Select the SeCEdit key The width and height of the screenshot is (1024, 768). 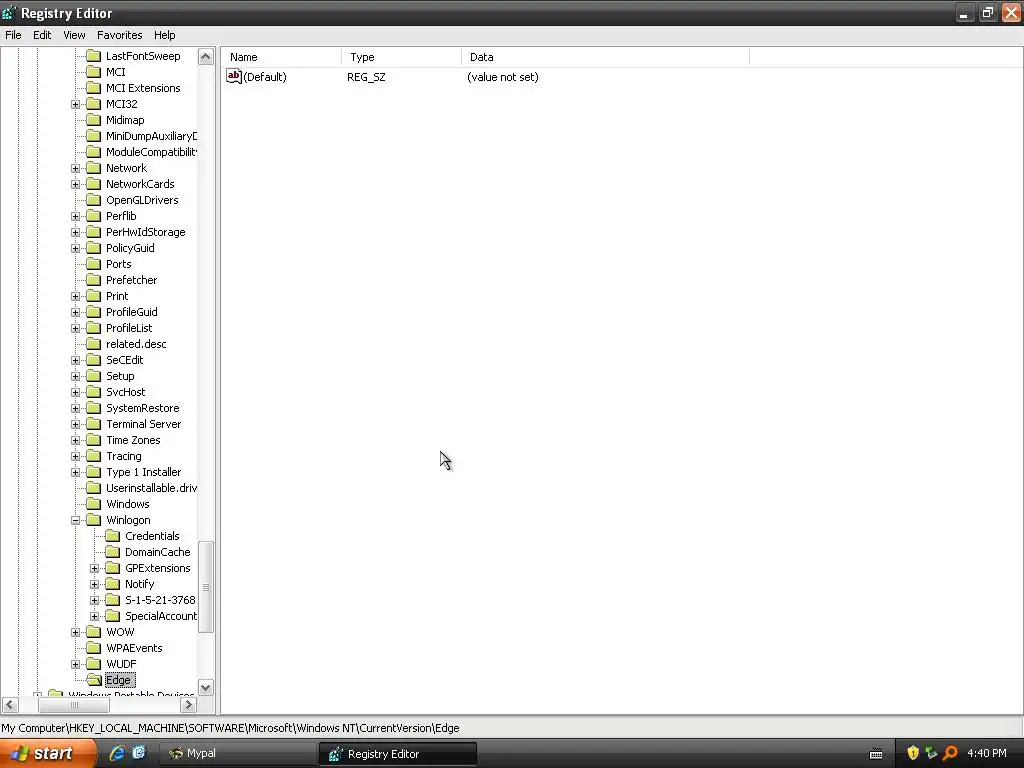coord(125,360)
